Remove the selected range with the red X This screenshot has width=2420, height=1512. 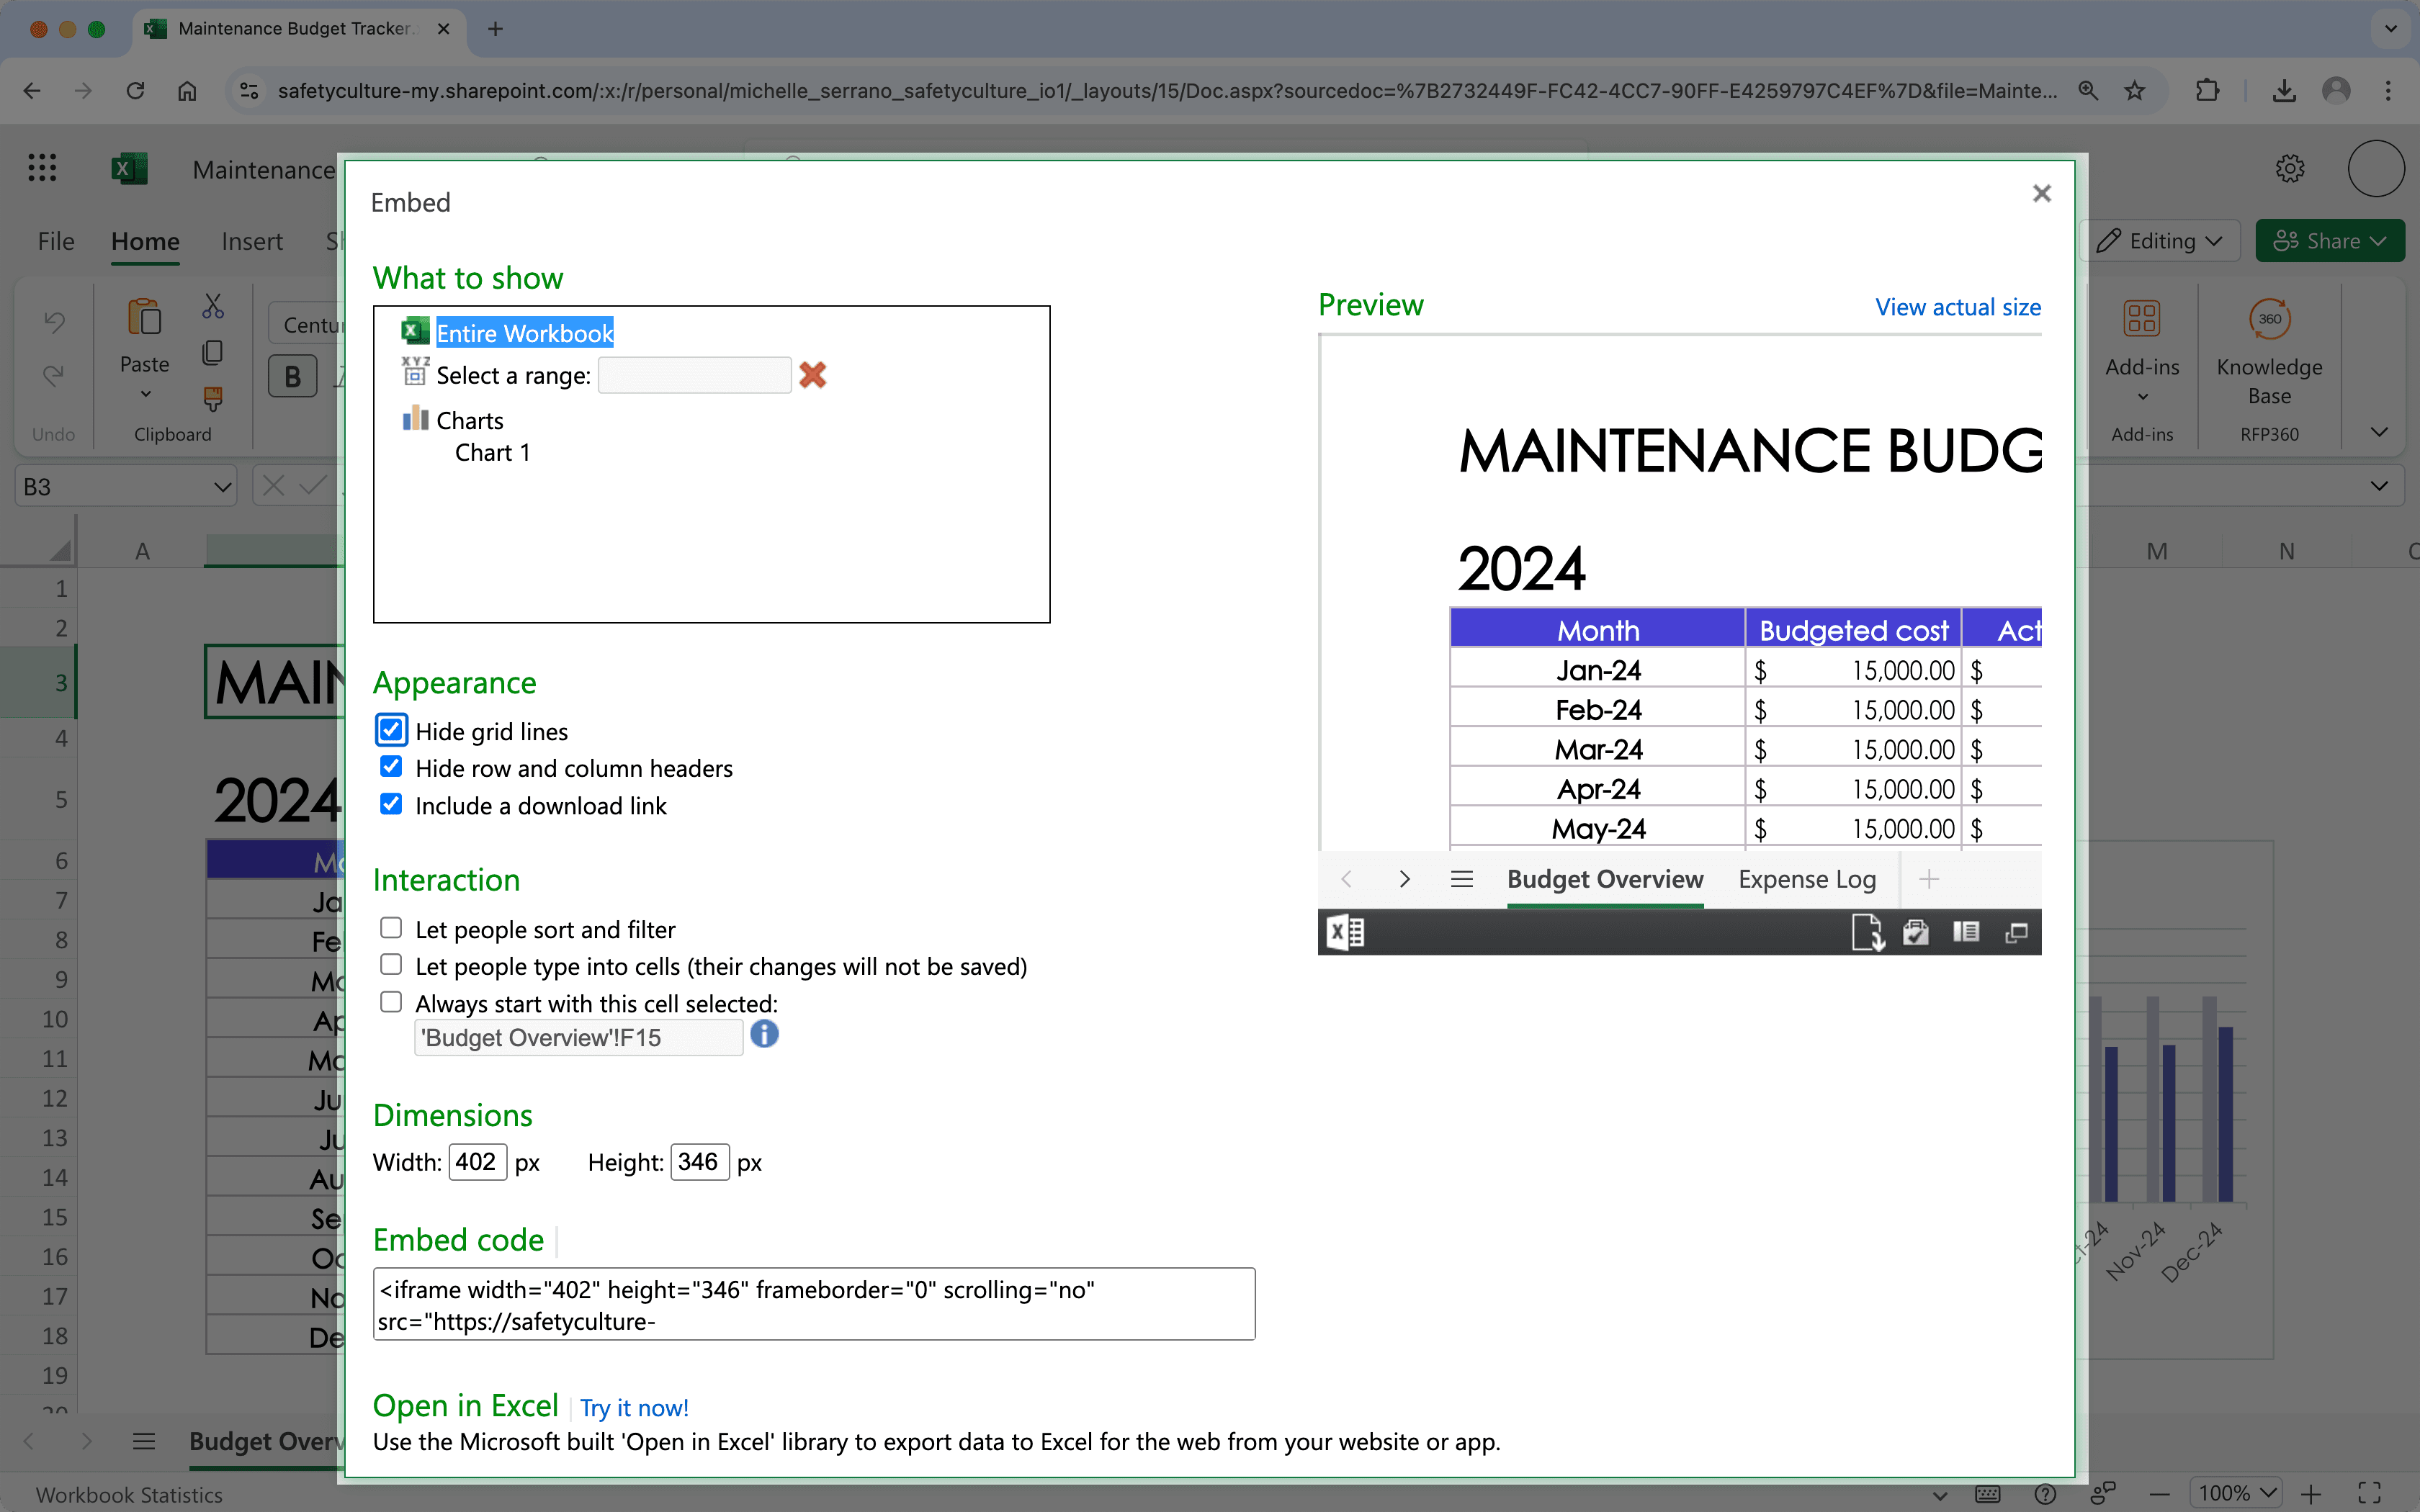click(x=812, y=375)
